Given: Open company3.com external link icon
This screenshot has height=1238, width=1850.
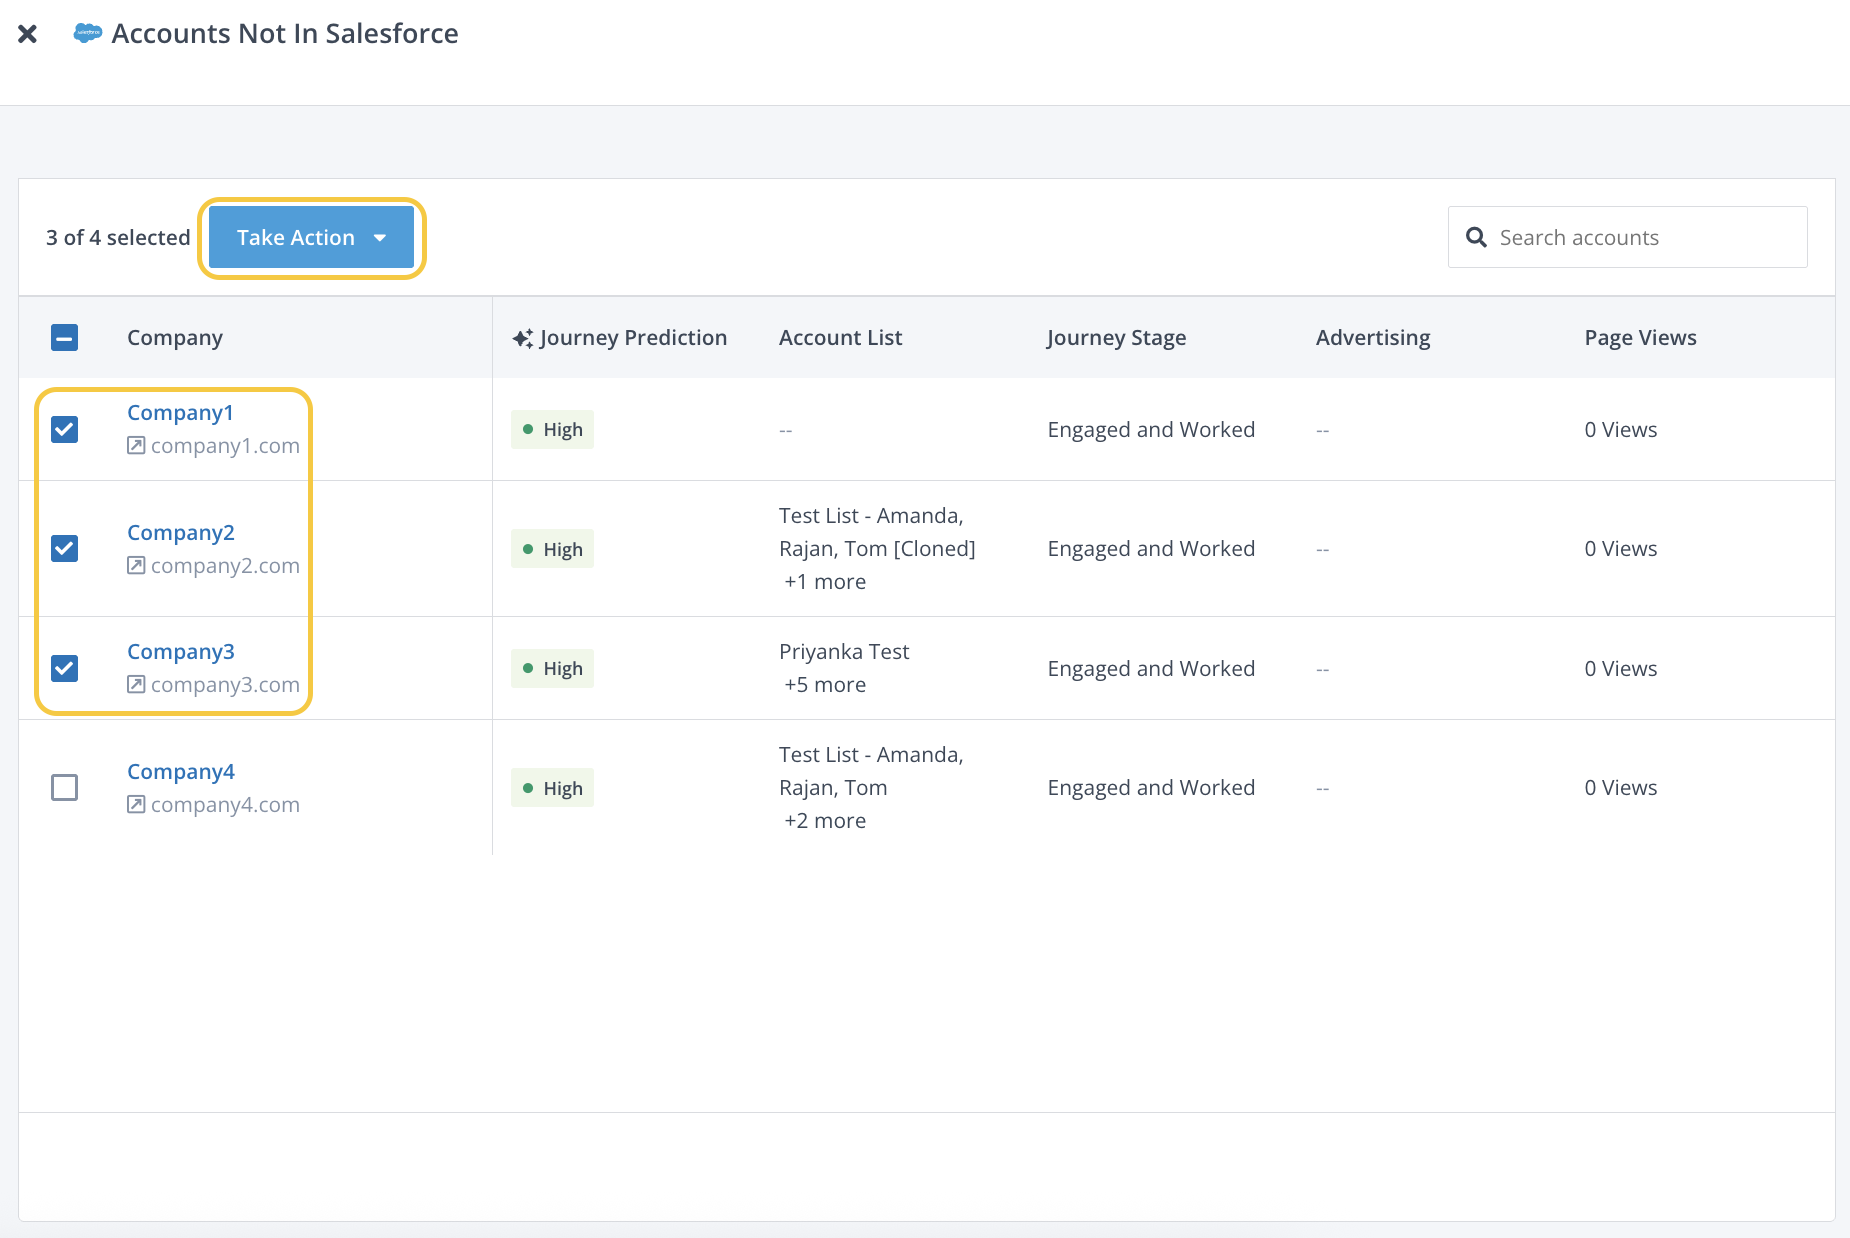Looking at the screenshot, I should [136, 685].
